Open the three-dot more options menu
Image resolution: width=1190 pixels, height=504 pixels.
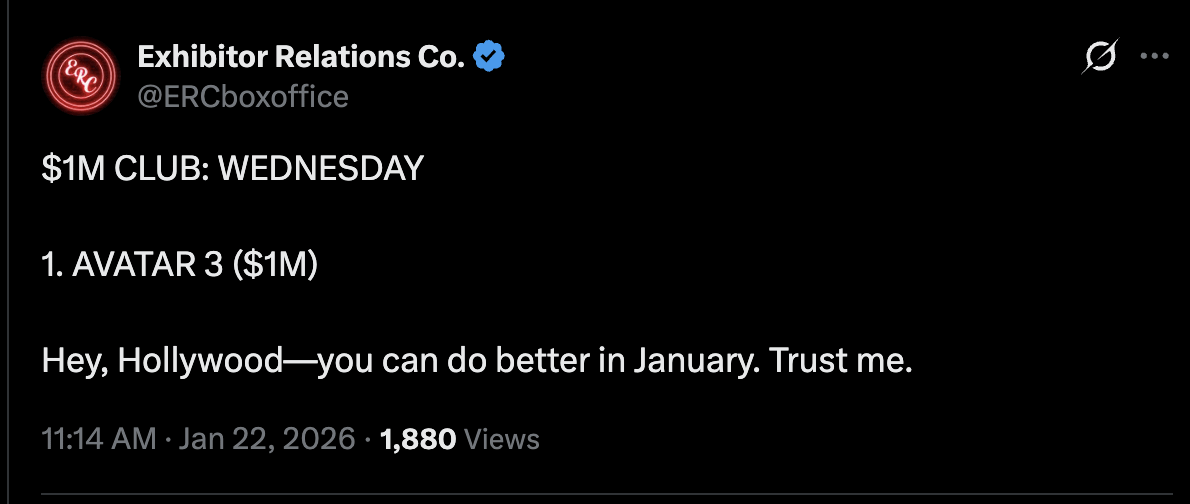(1154, 58)
